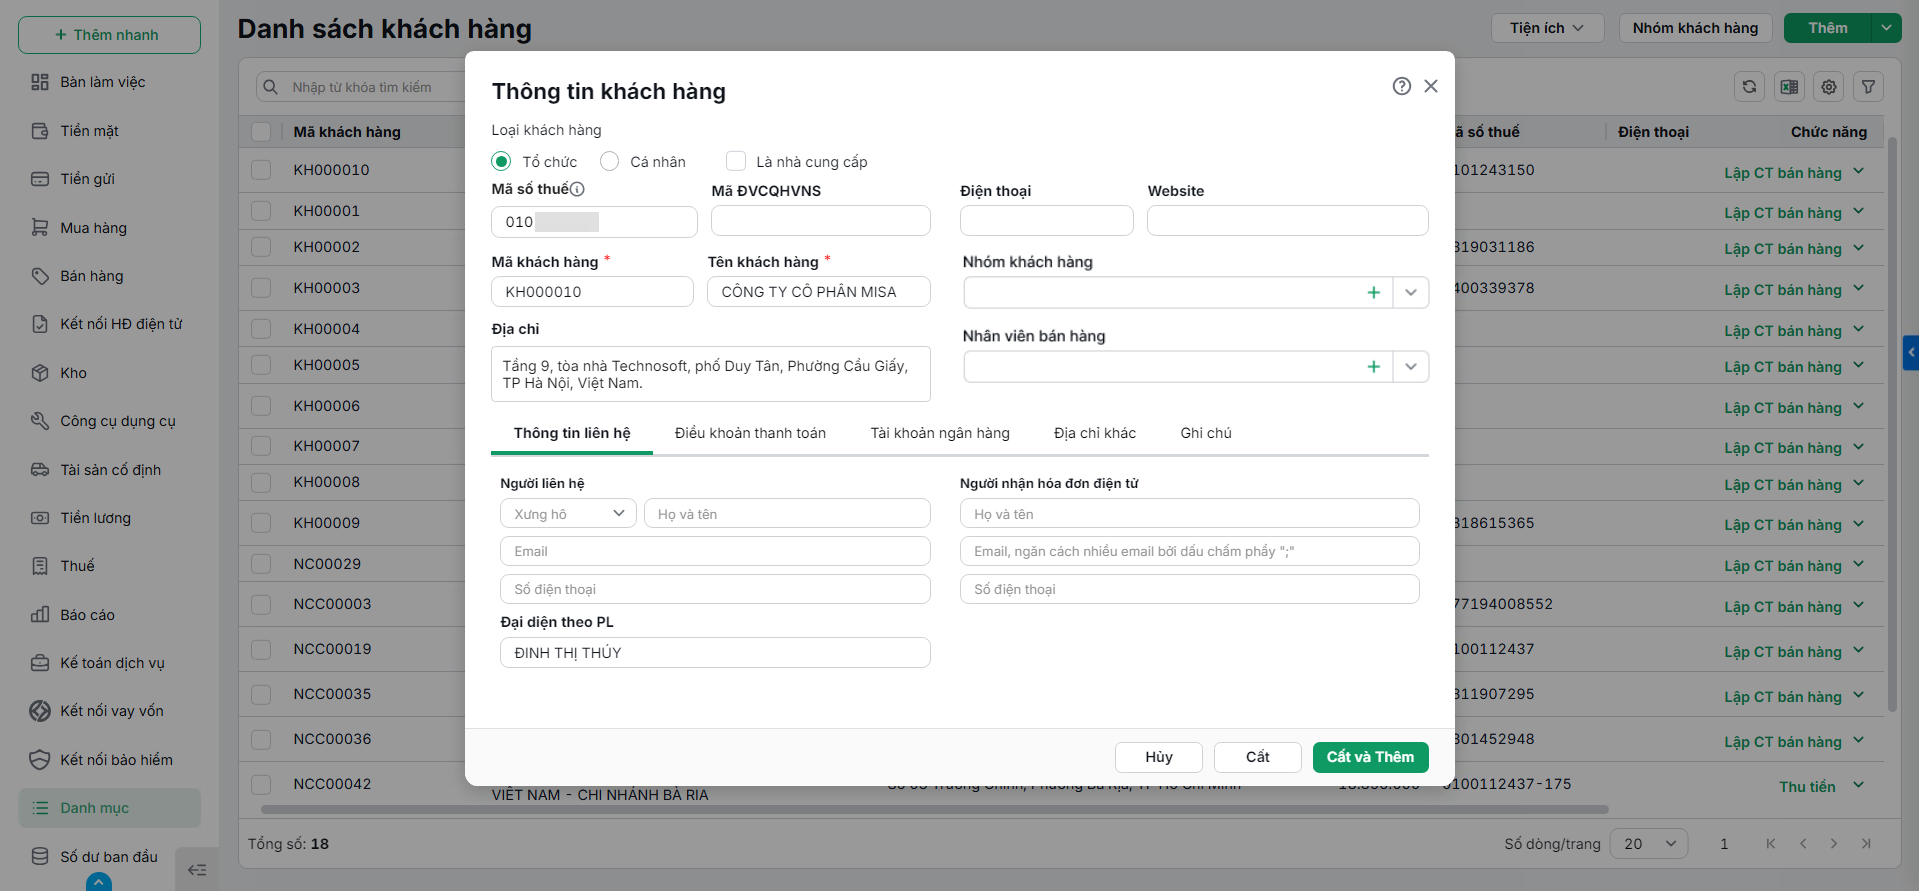The image size is (1919, 891).
Task: Change Số dòng/trang dropdown value
Action: (1649, 844)
